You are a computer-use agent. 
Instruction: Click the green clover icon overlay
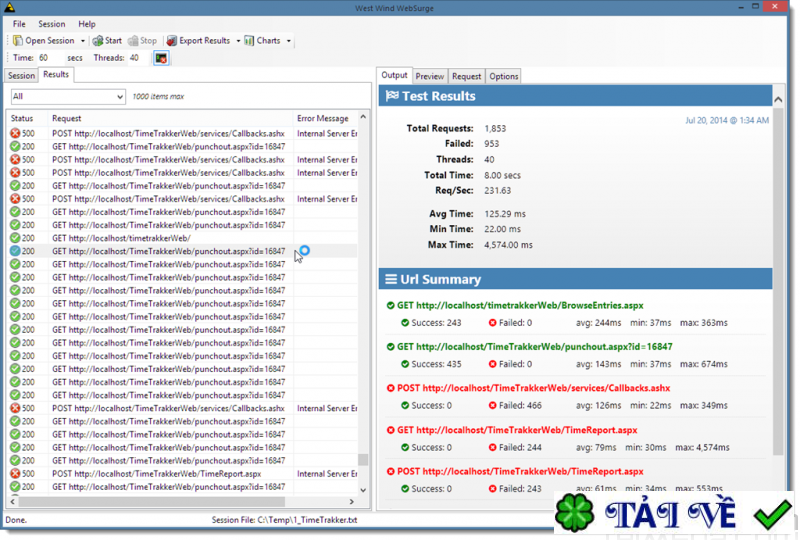pyautogui.click(x=574, y=513)
